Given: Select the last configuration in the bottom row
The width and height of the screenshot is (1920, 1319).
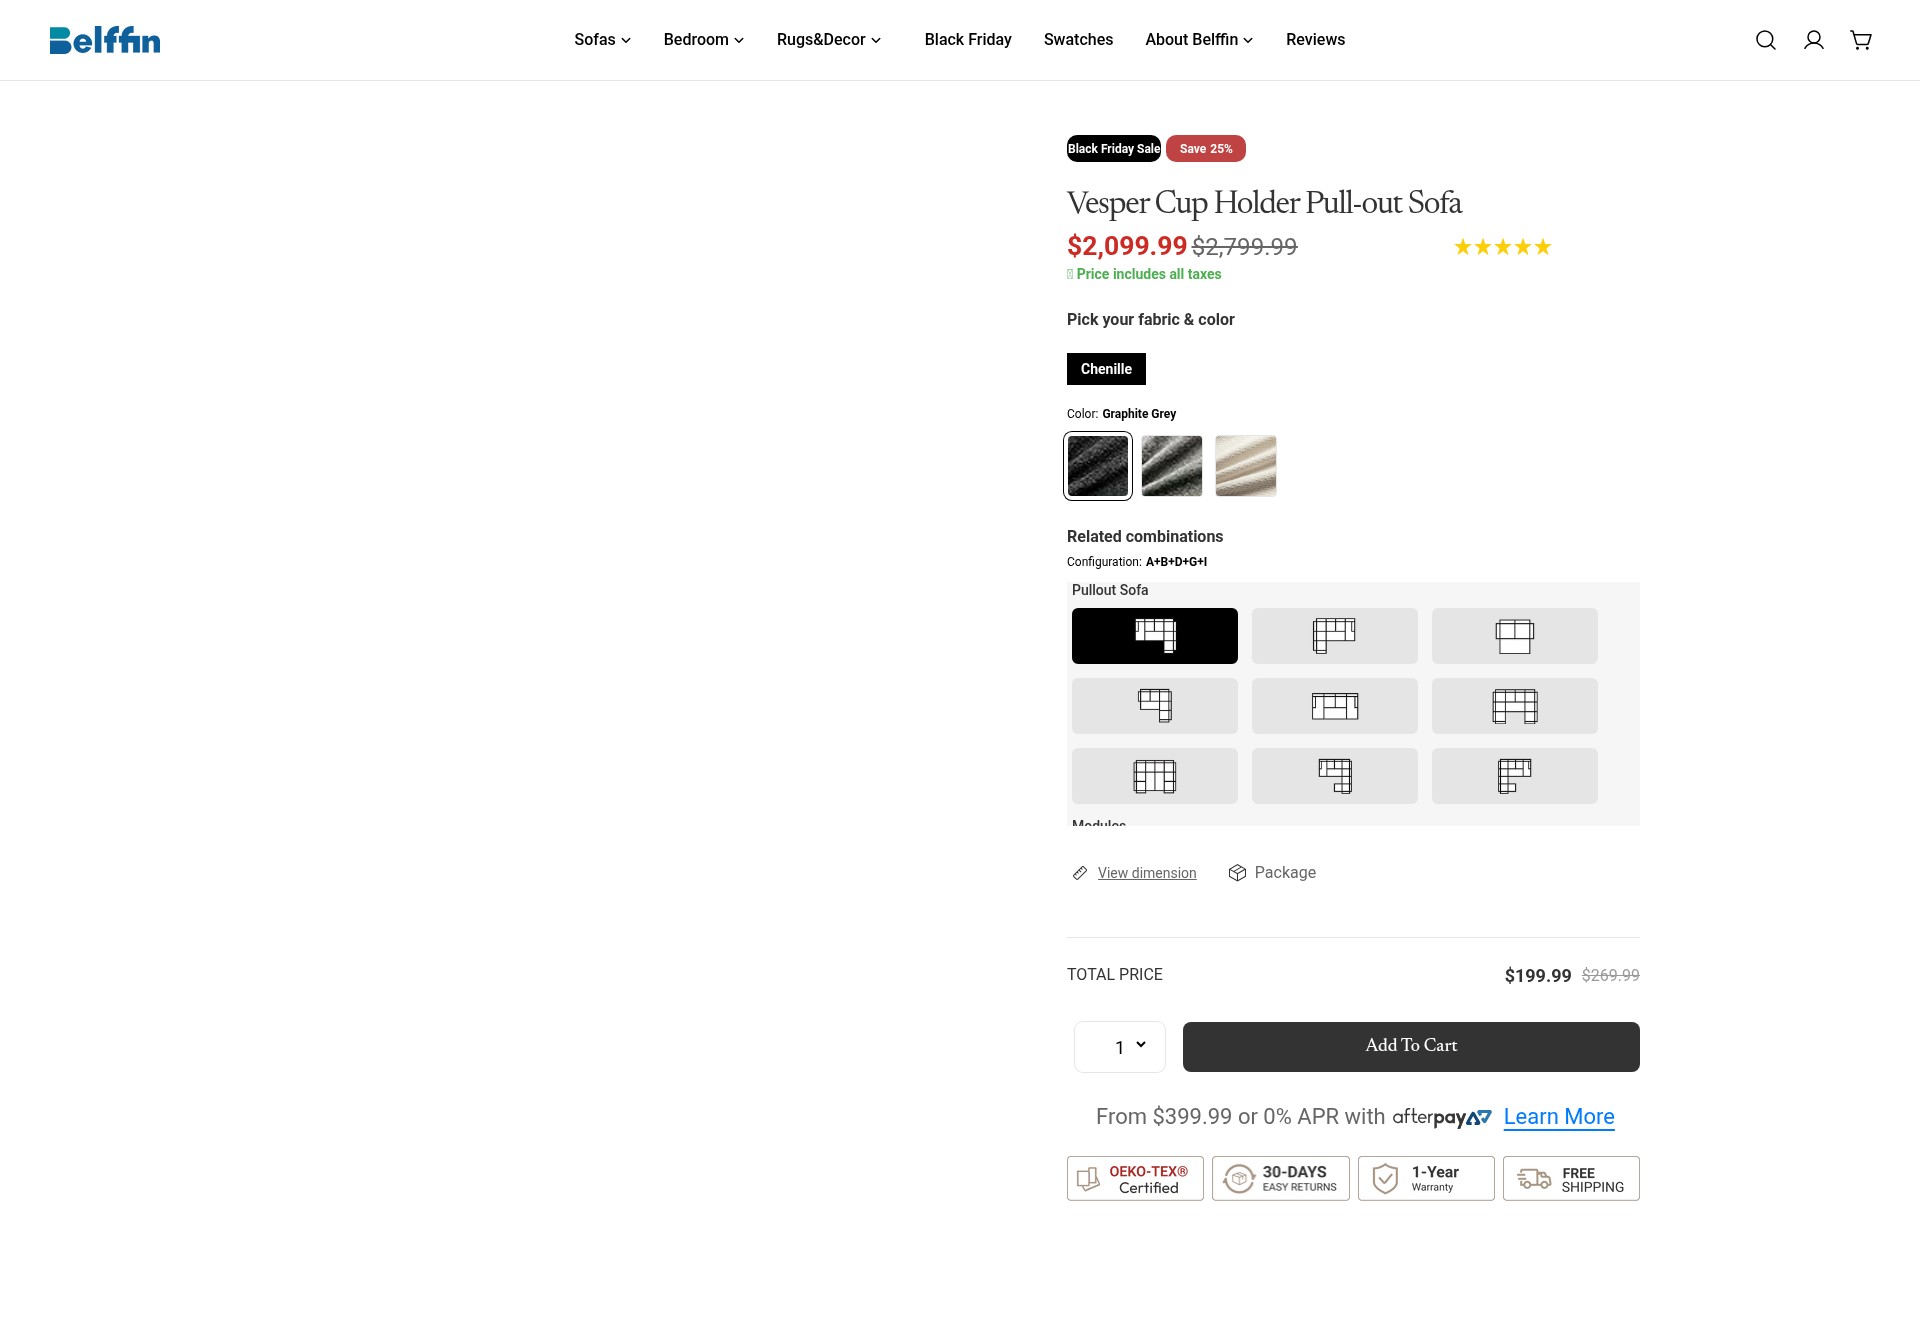Looking at the screenshot, I should tap(1514, 776).
